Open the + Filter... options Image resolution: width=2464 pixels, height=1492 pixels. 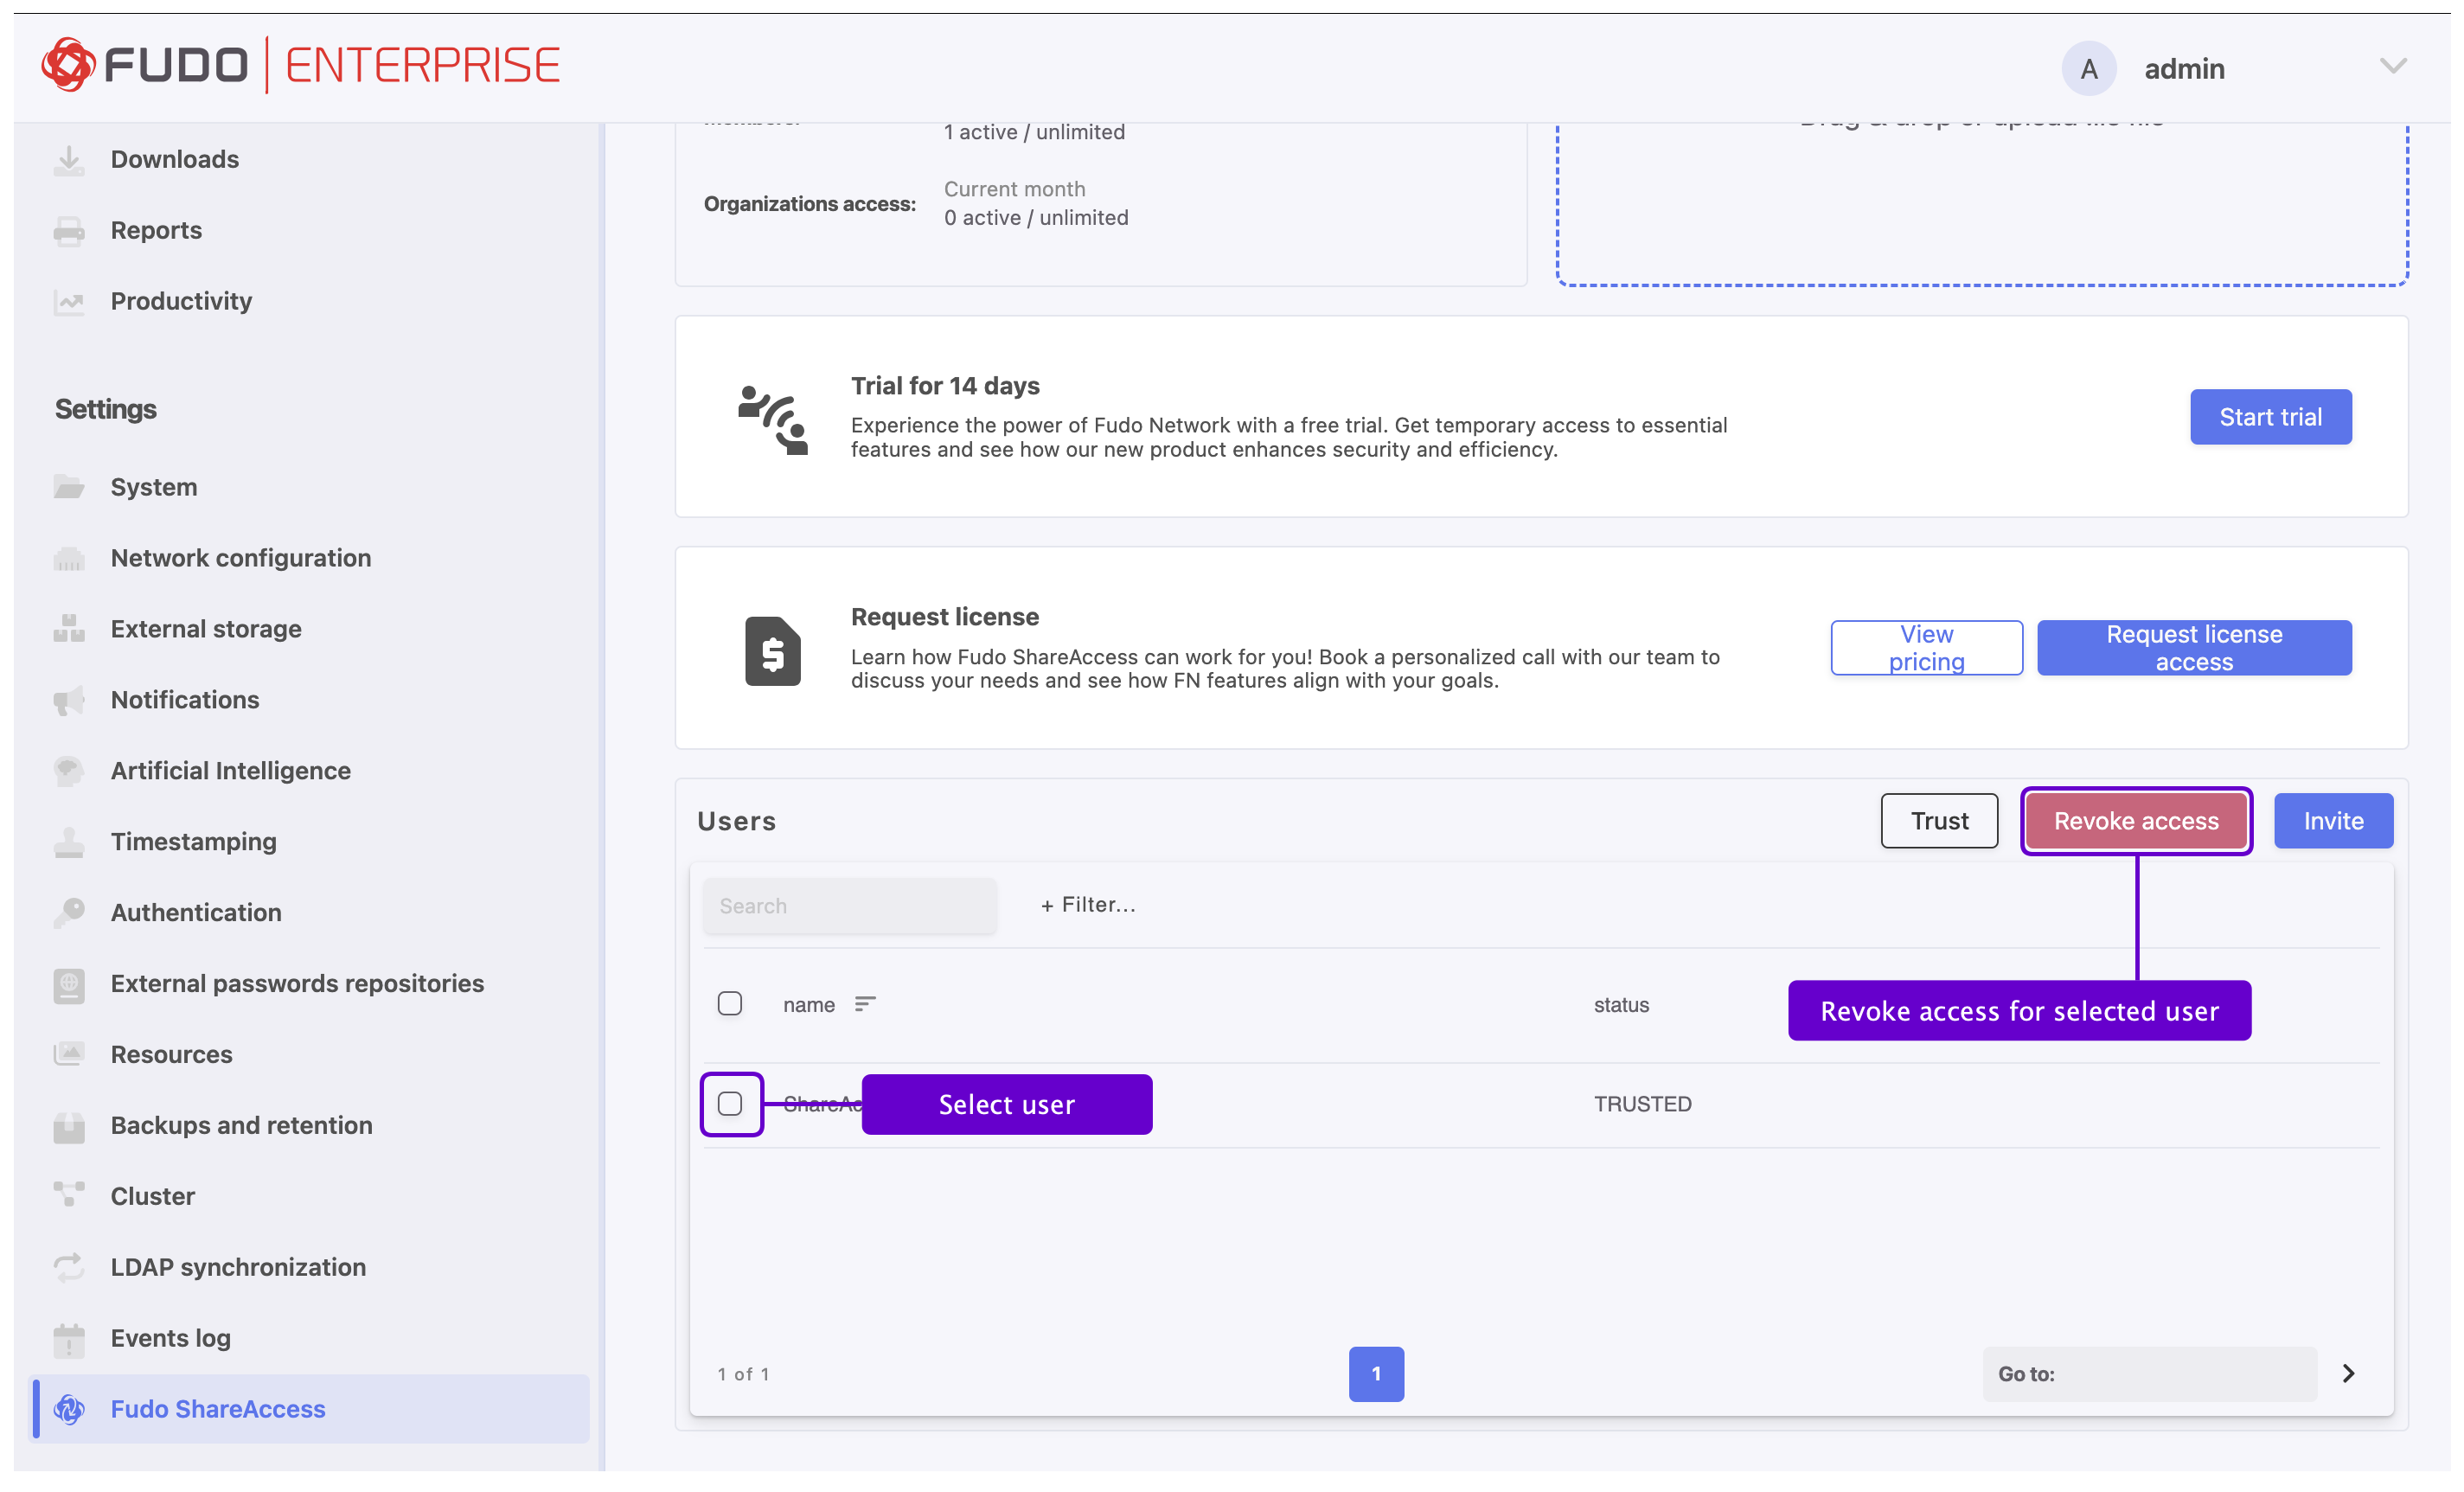point(1088,905)
